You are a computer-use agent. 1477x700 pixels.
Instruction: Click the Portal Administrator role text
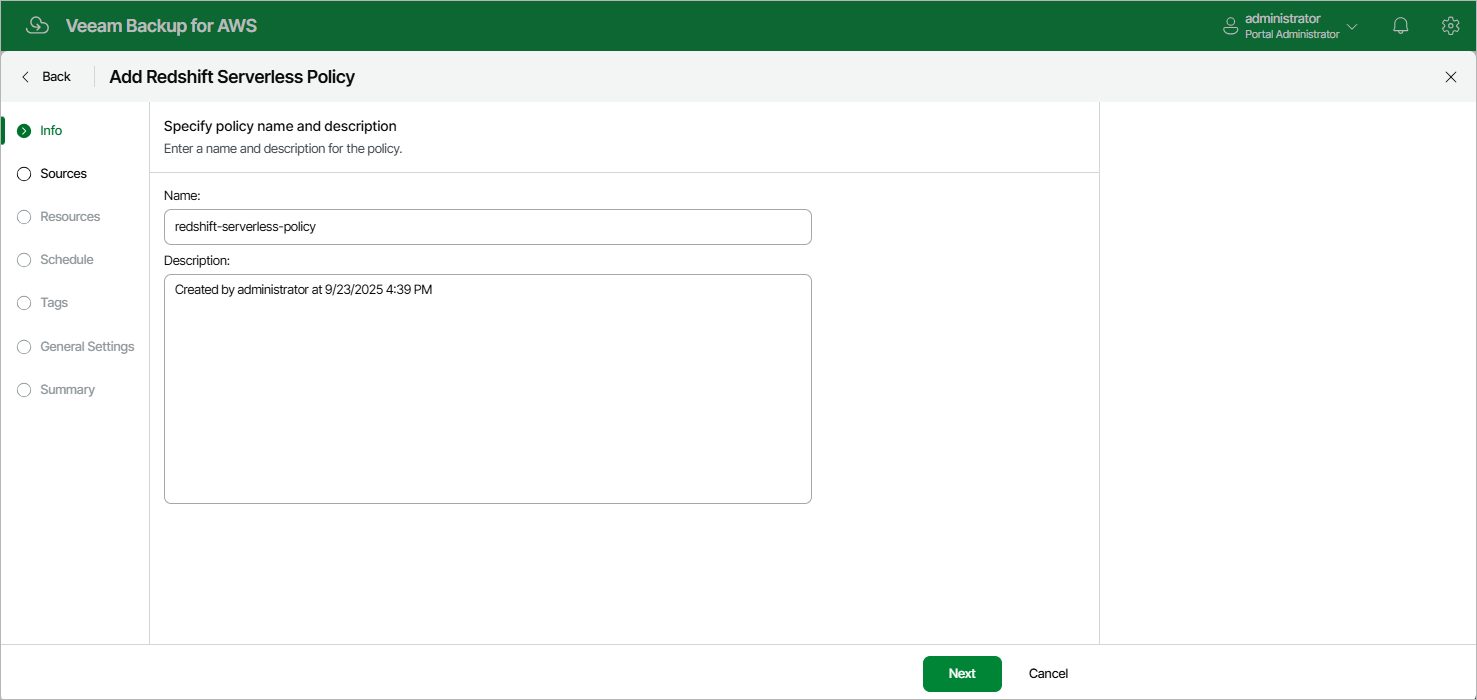[x=1292, y=34]
